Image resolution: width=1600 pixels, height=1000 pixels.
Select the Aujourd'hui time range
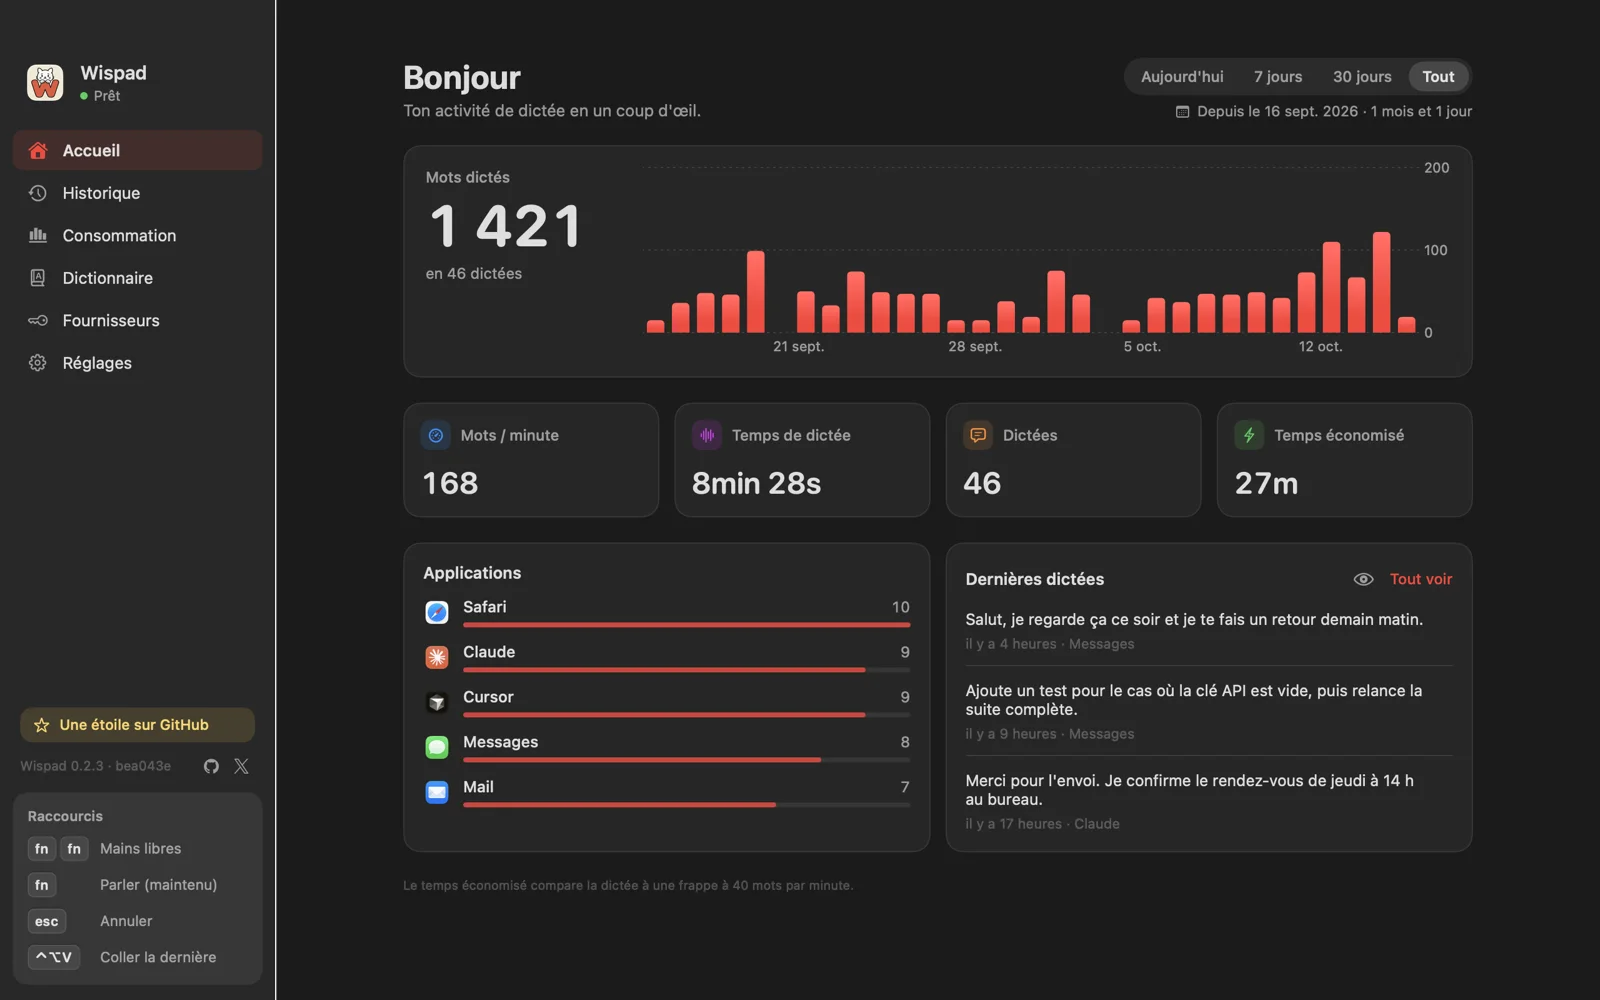1182,77
